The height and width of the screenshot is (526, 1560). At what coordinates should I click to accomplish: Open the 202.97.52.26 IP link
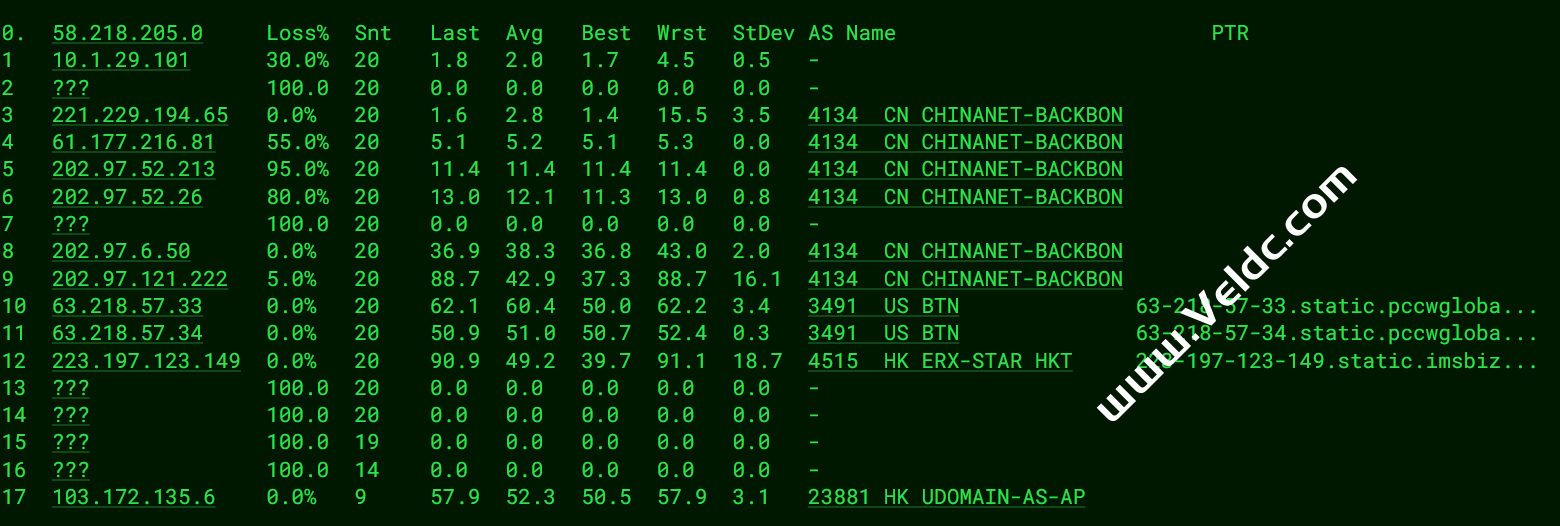click(x=128, y=197)
